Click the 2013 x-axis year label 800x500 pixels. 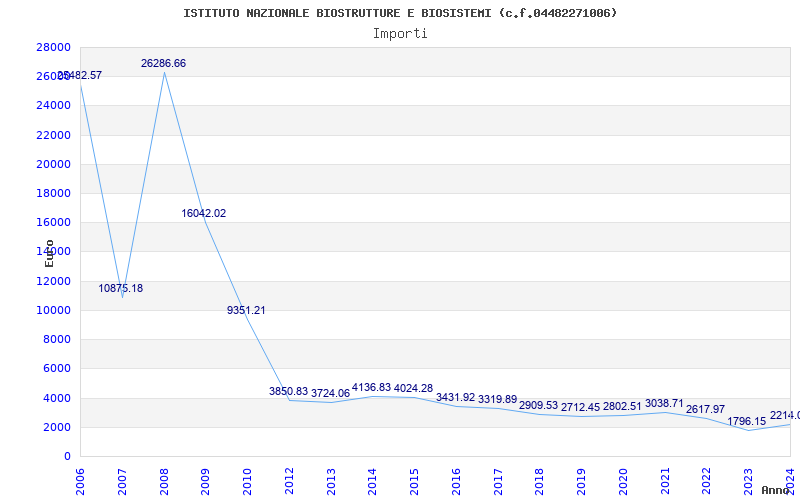pyautogui.click(x=331, y=482)
